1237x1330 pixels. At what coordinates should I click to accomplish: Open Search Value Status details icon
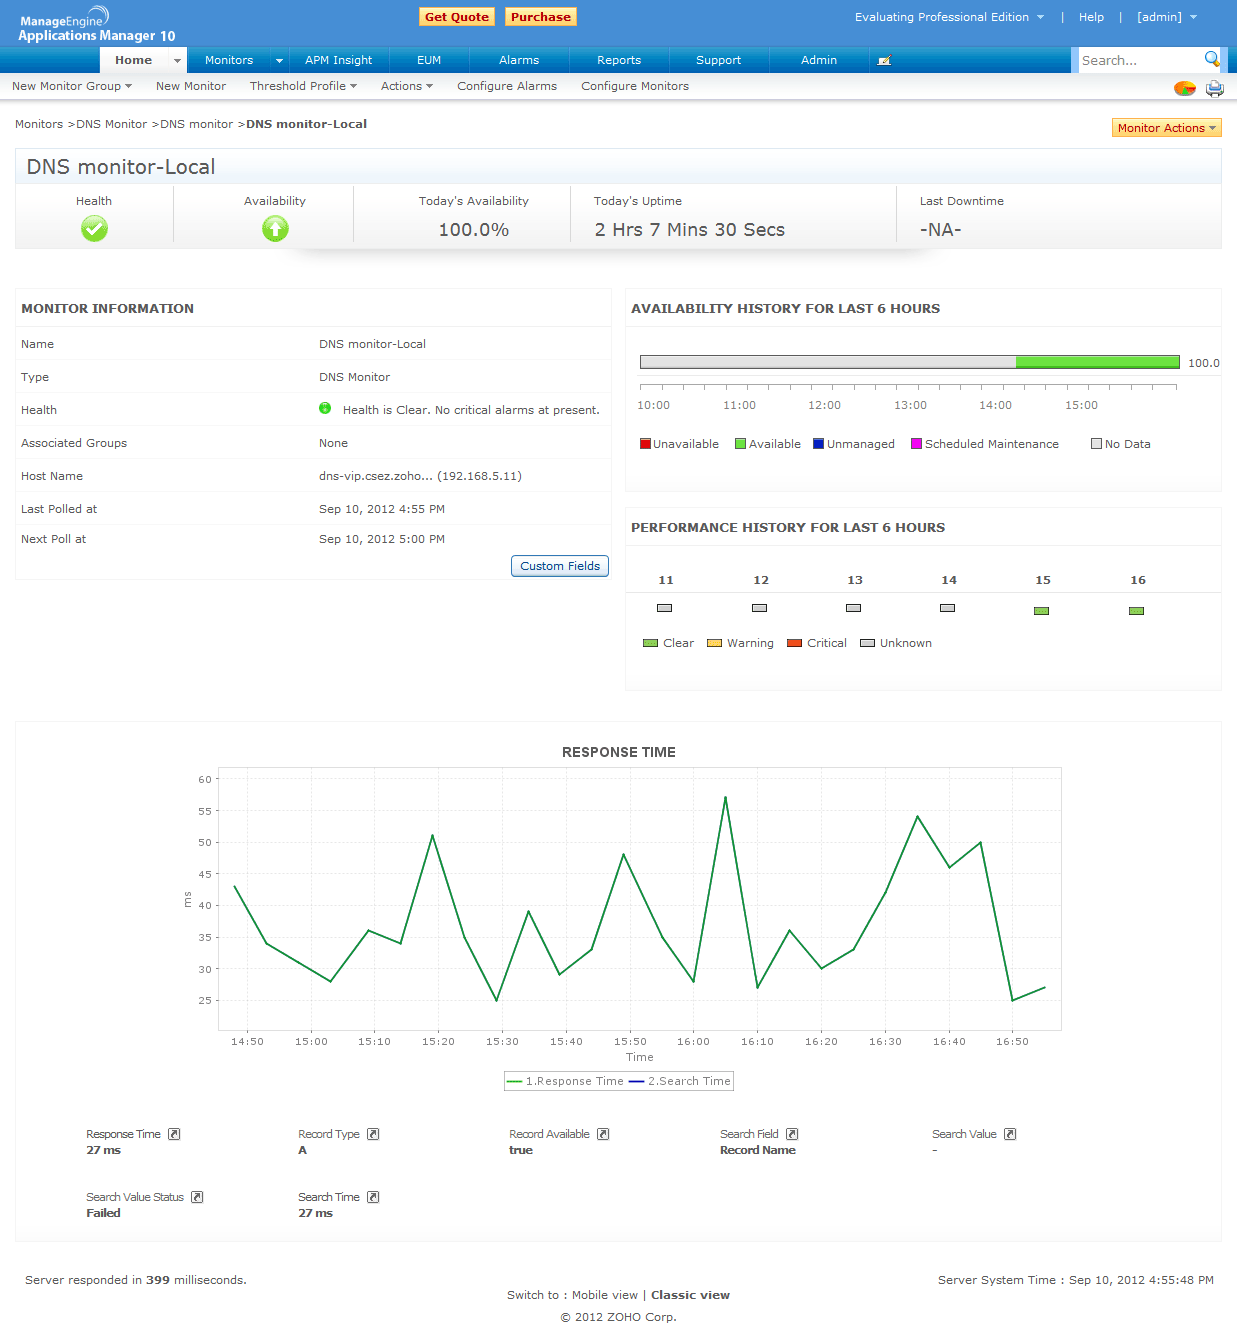pyautogui.click(x=197, y=1197)
